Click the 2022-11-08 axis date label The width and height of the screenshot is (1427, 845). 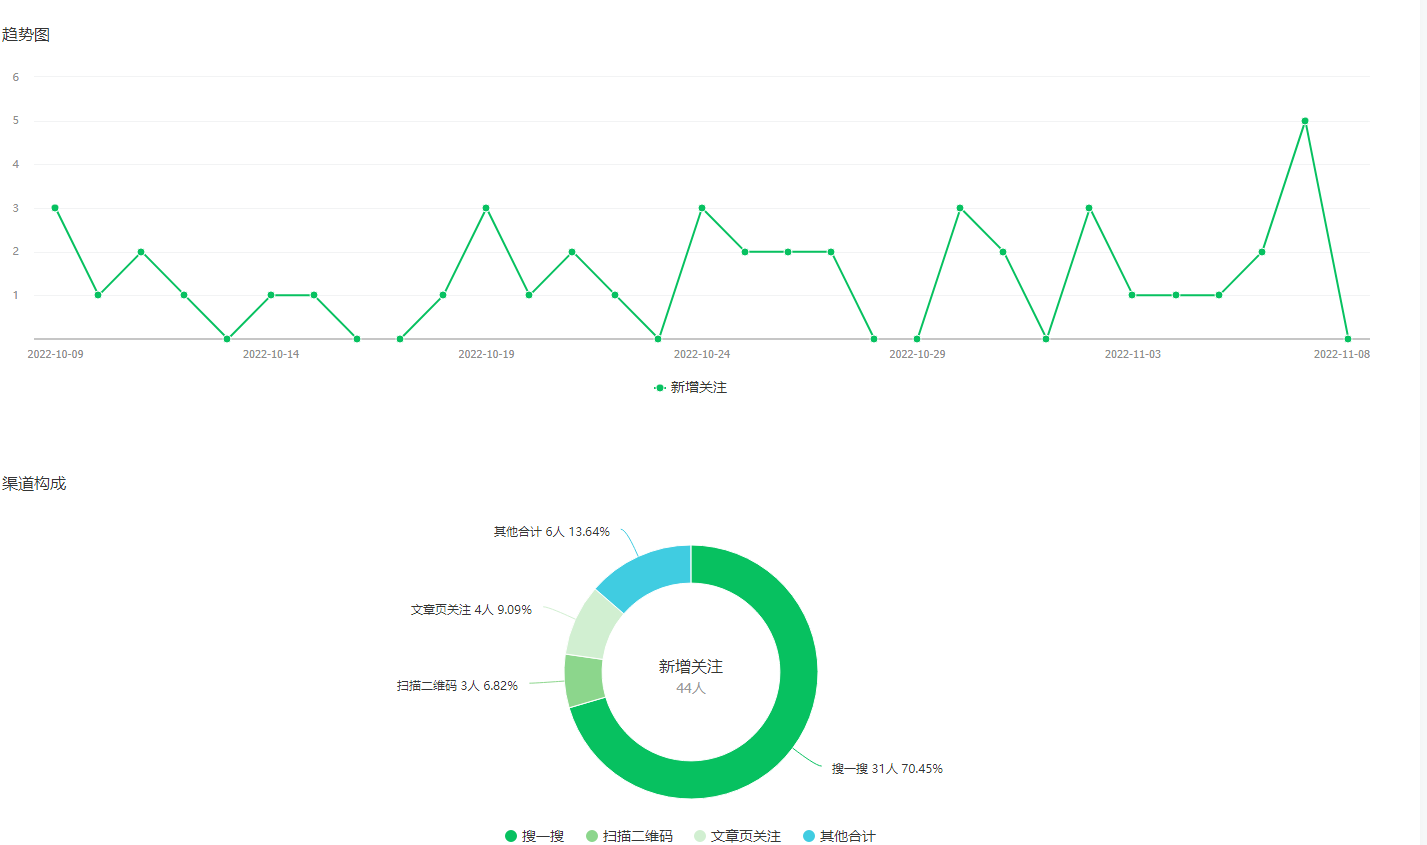coord(1342,355)
